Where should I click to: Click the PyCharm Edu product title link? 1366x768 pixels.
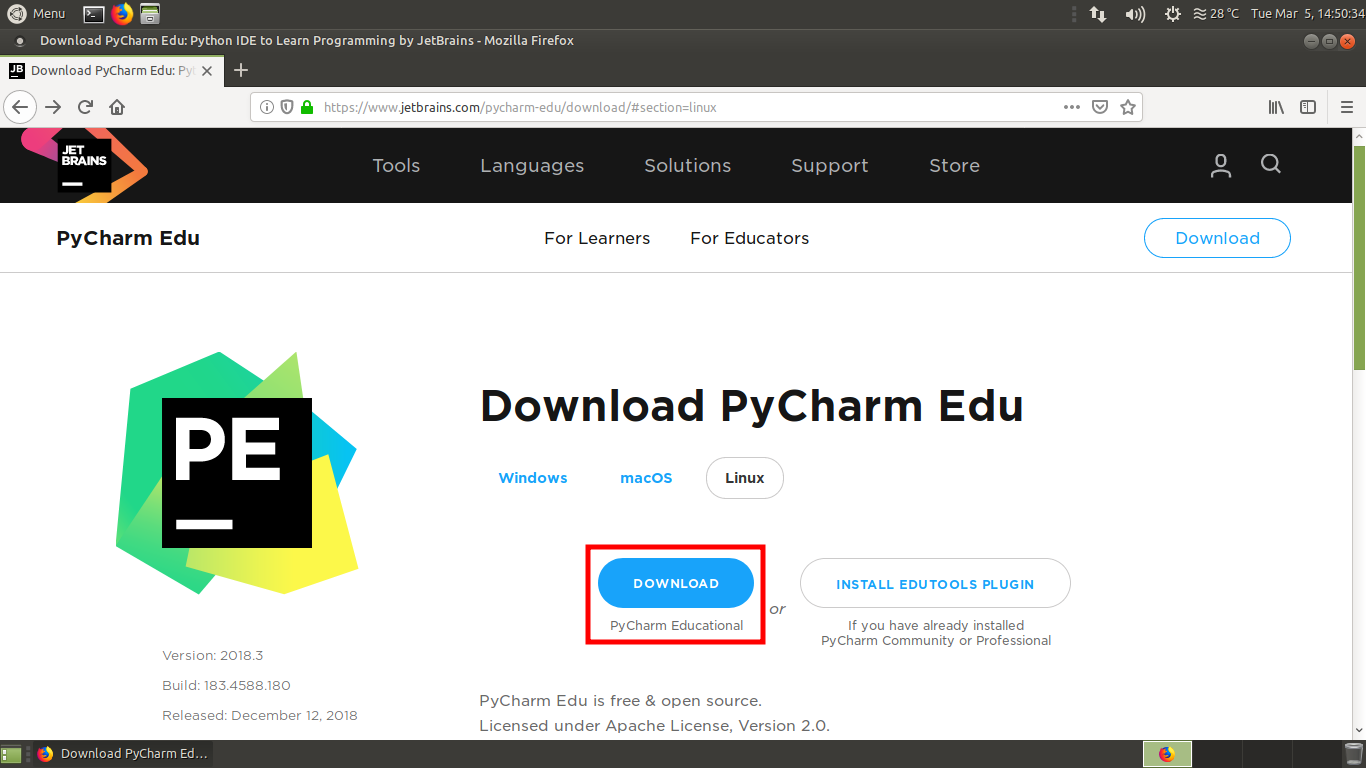(x=128, y=238)
